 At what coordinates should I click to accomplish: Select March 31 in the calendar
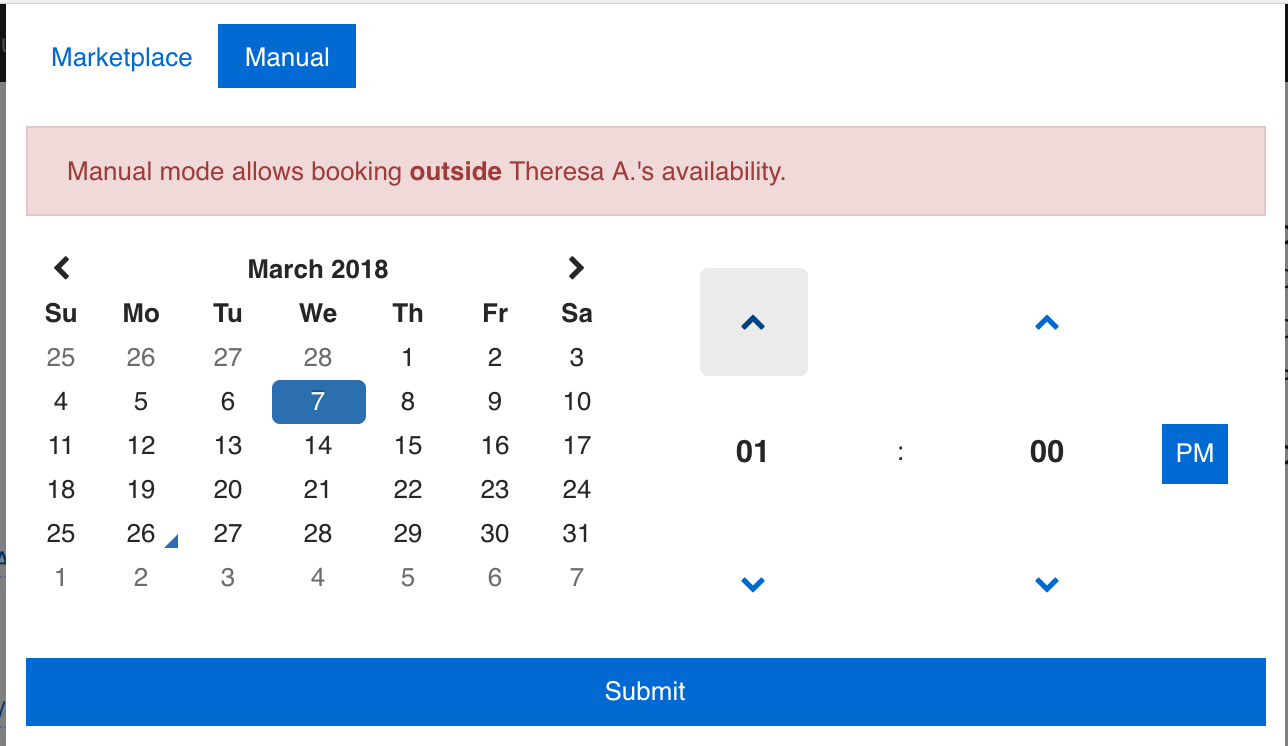click(x=576, y=534)
